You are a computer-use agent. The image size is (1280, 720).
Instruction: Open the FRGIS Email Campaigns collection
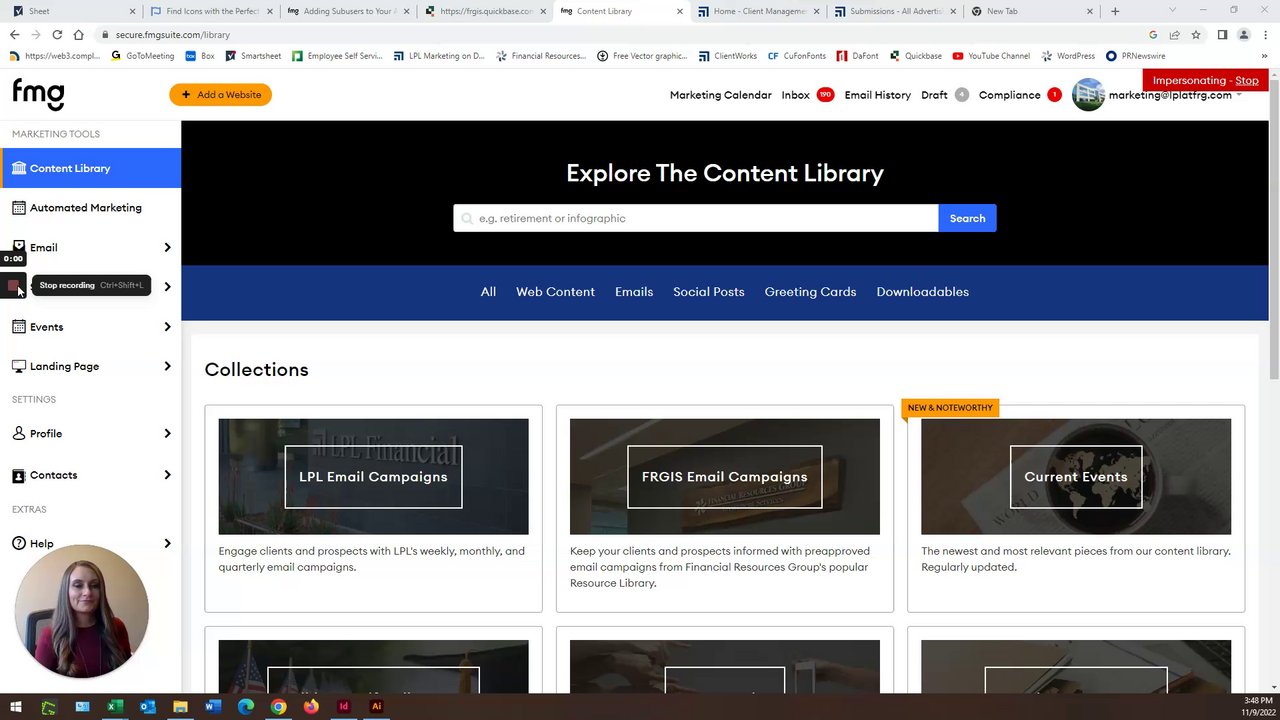(724, 477)
